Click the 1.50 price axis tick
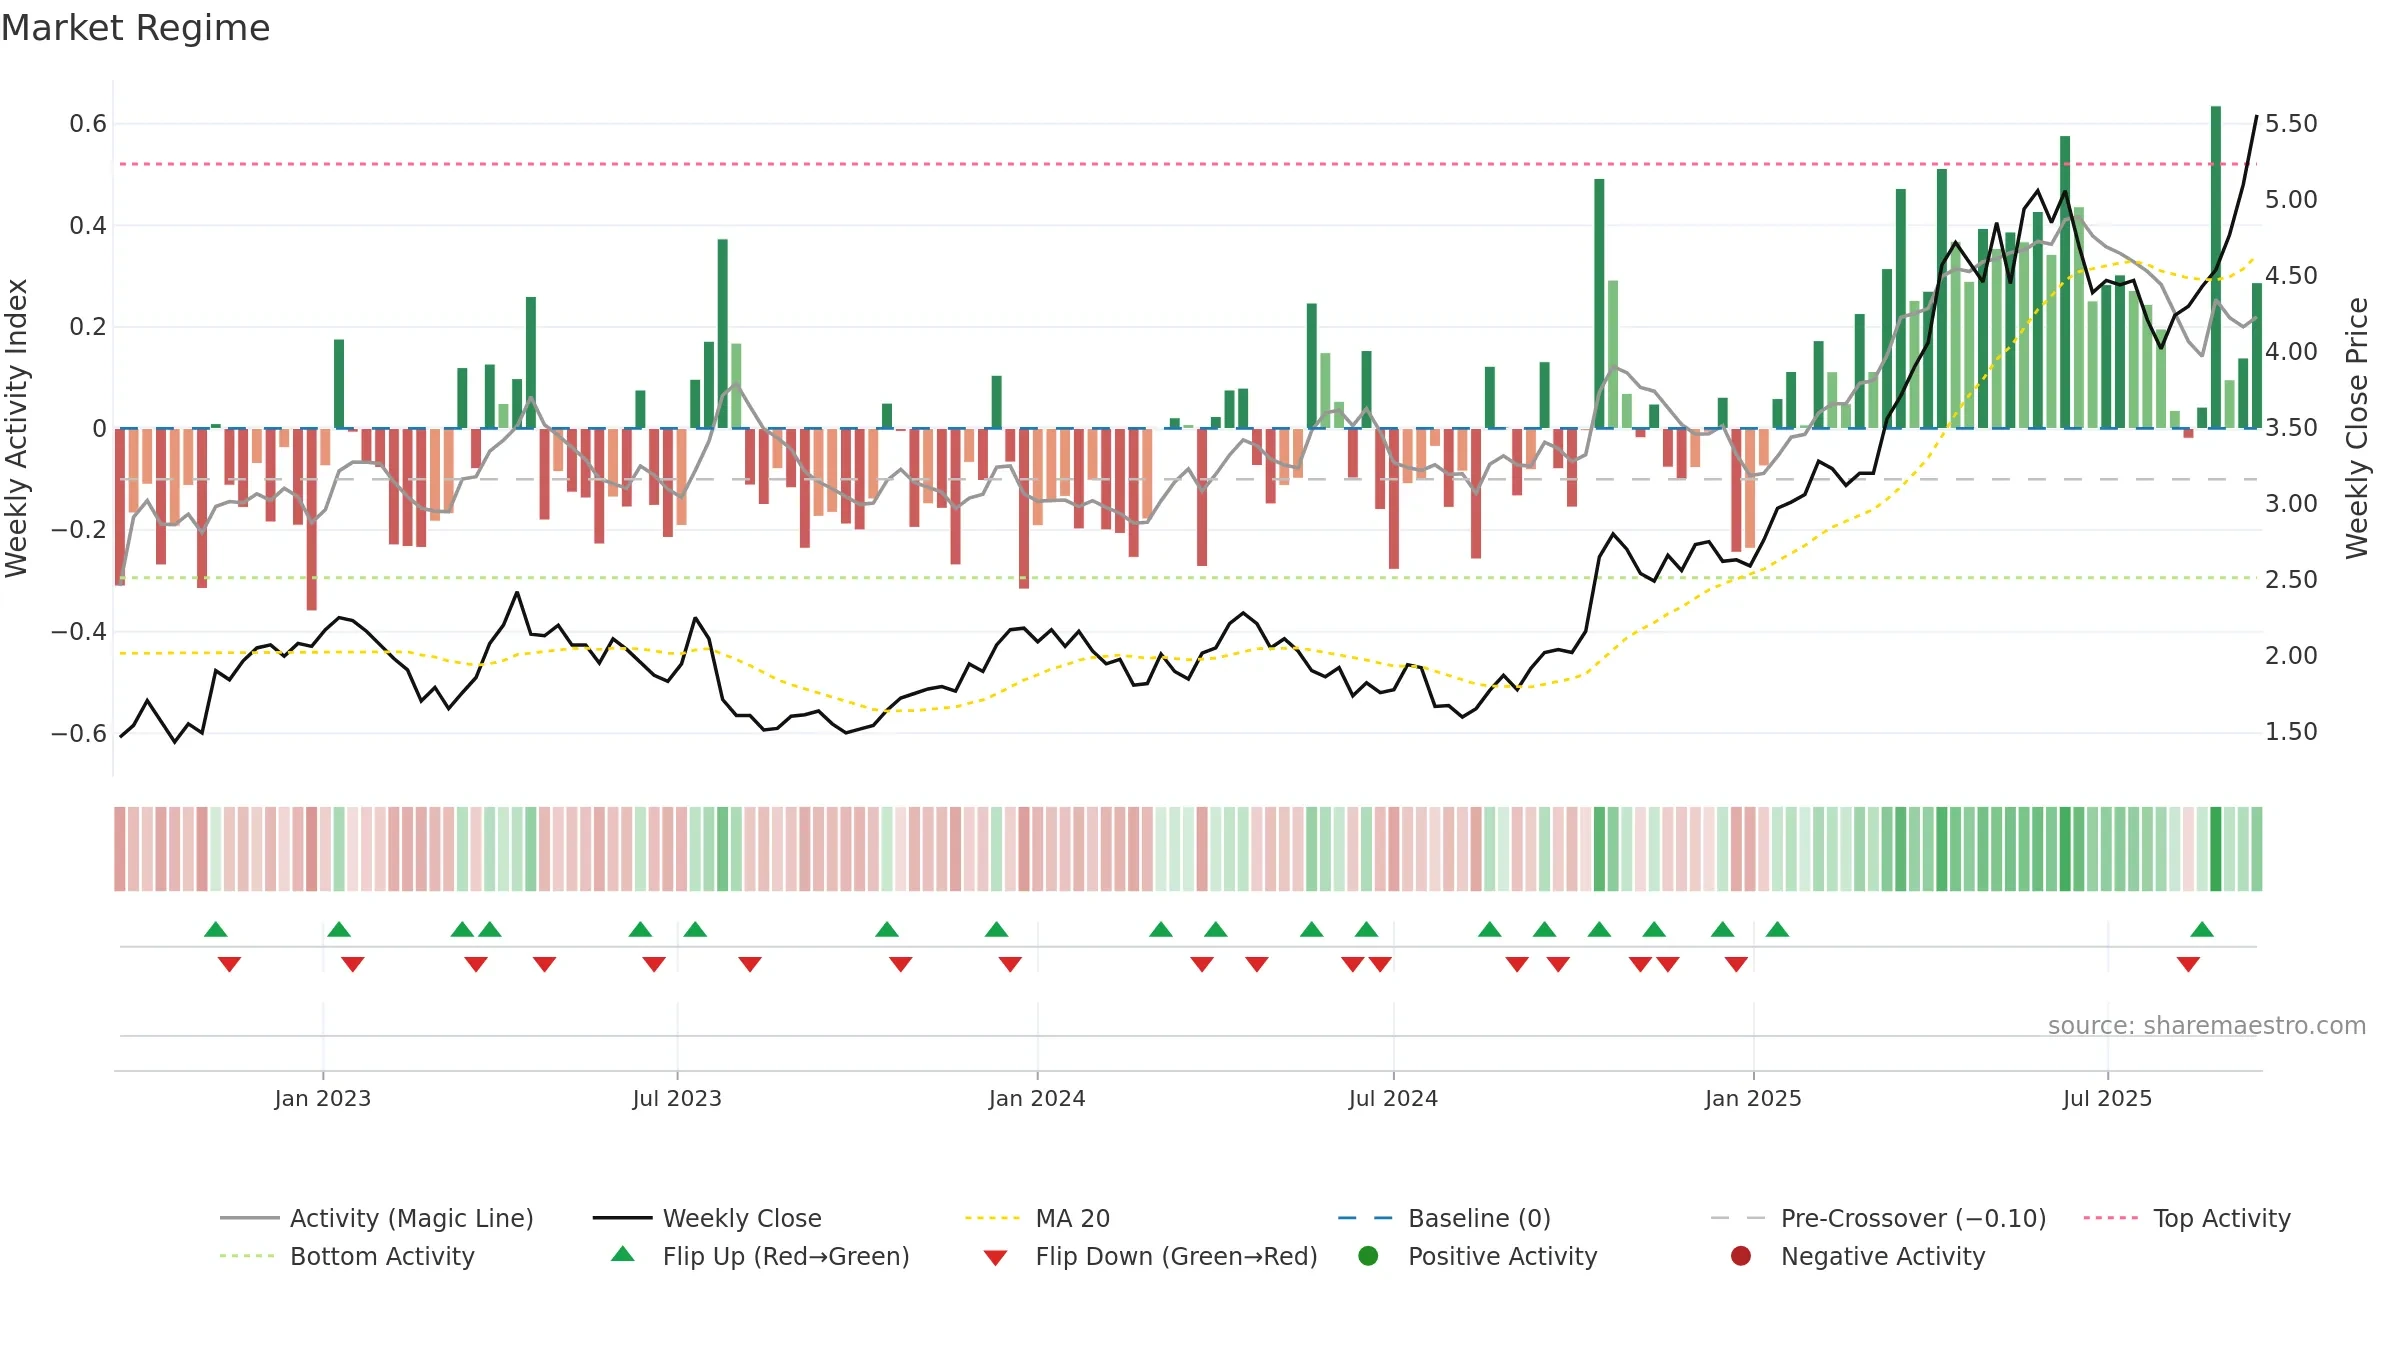Screen dimensions: 2400x1350 click(x=2291, y=732)
